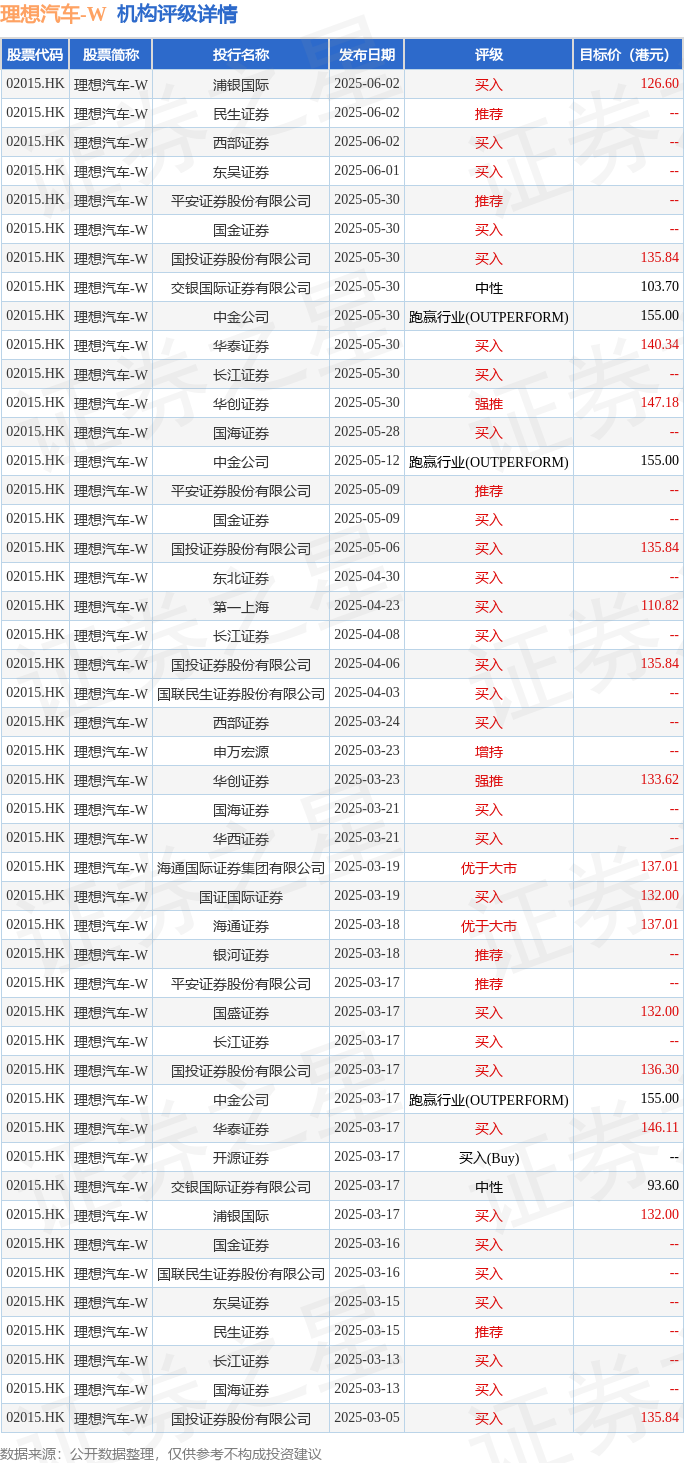Image resolution: width=684 pixels, height=1463 pixels.
Task: Click 华泰证券 in the 140.34 row
Action: [241, 345]
